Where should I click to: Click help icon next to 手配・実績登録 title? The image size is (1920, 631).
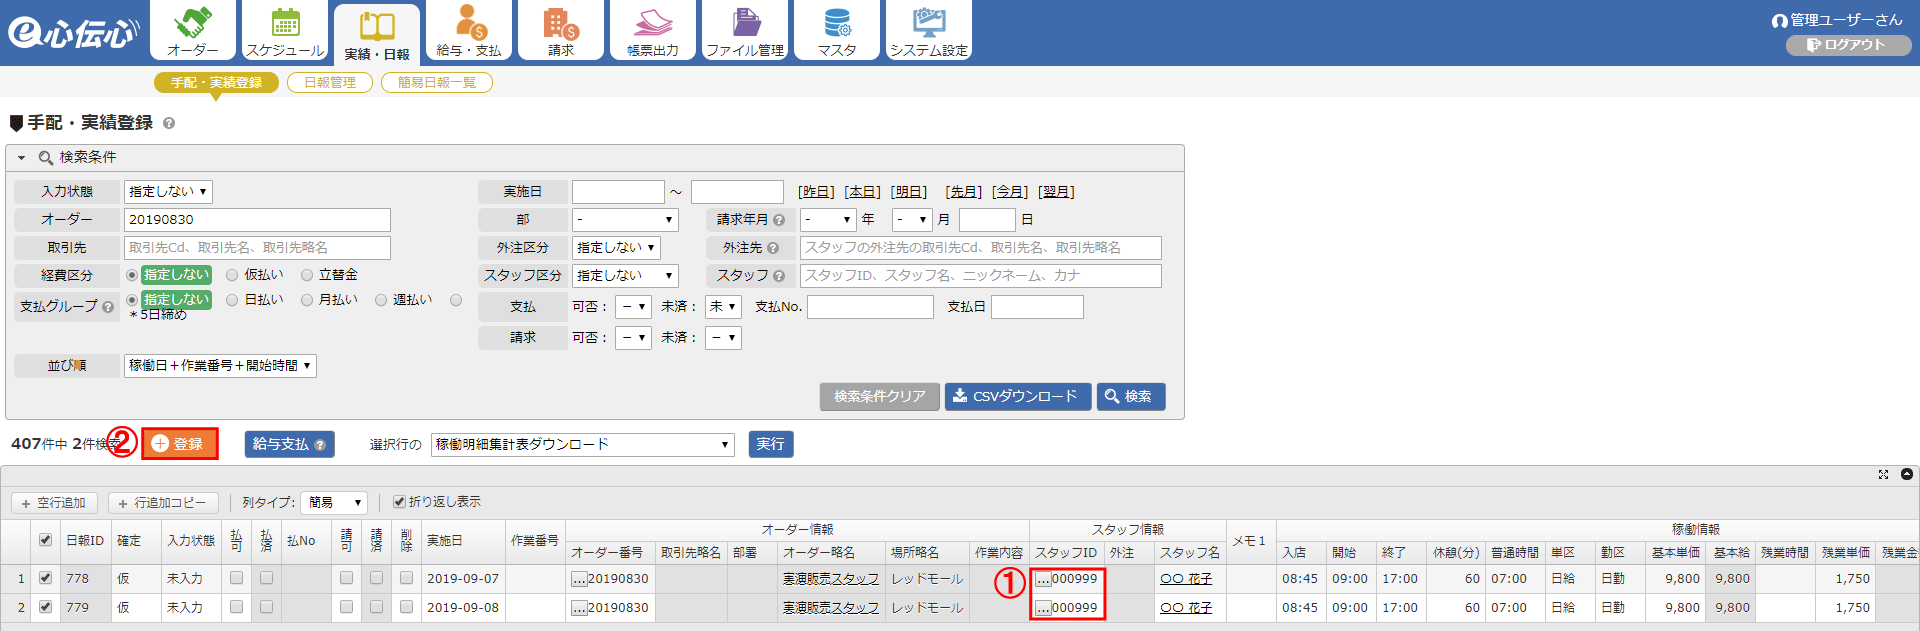[x=169, y=123]
